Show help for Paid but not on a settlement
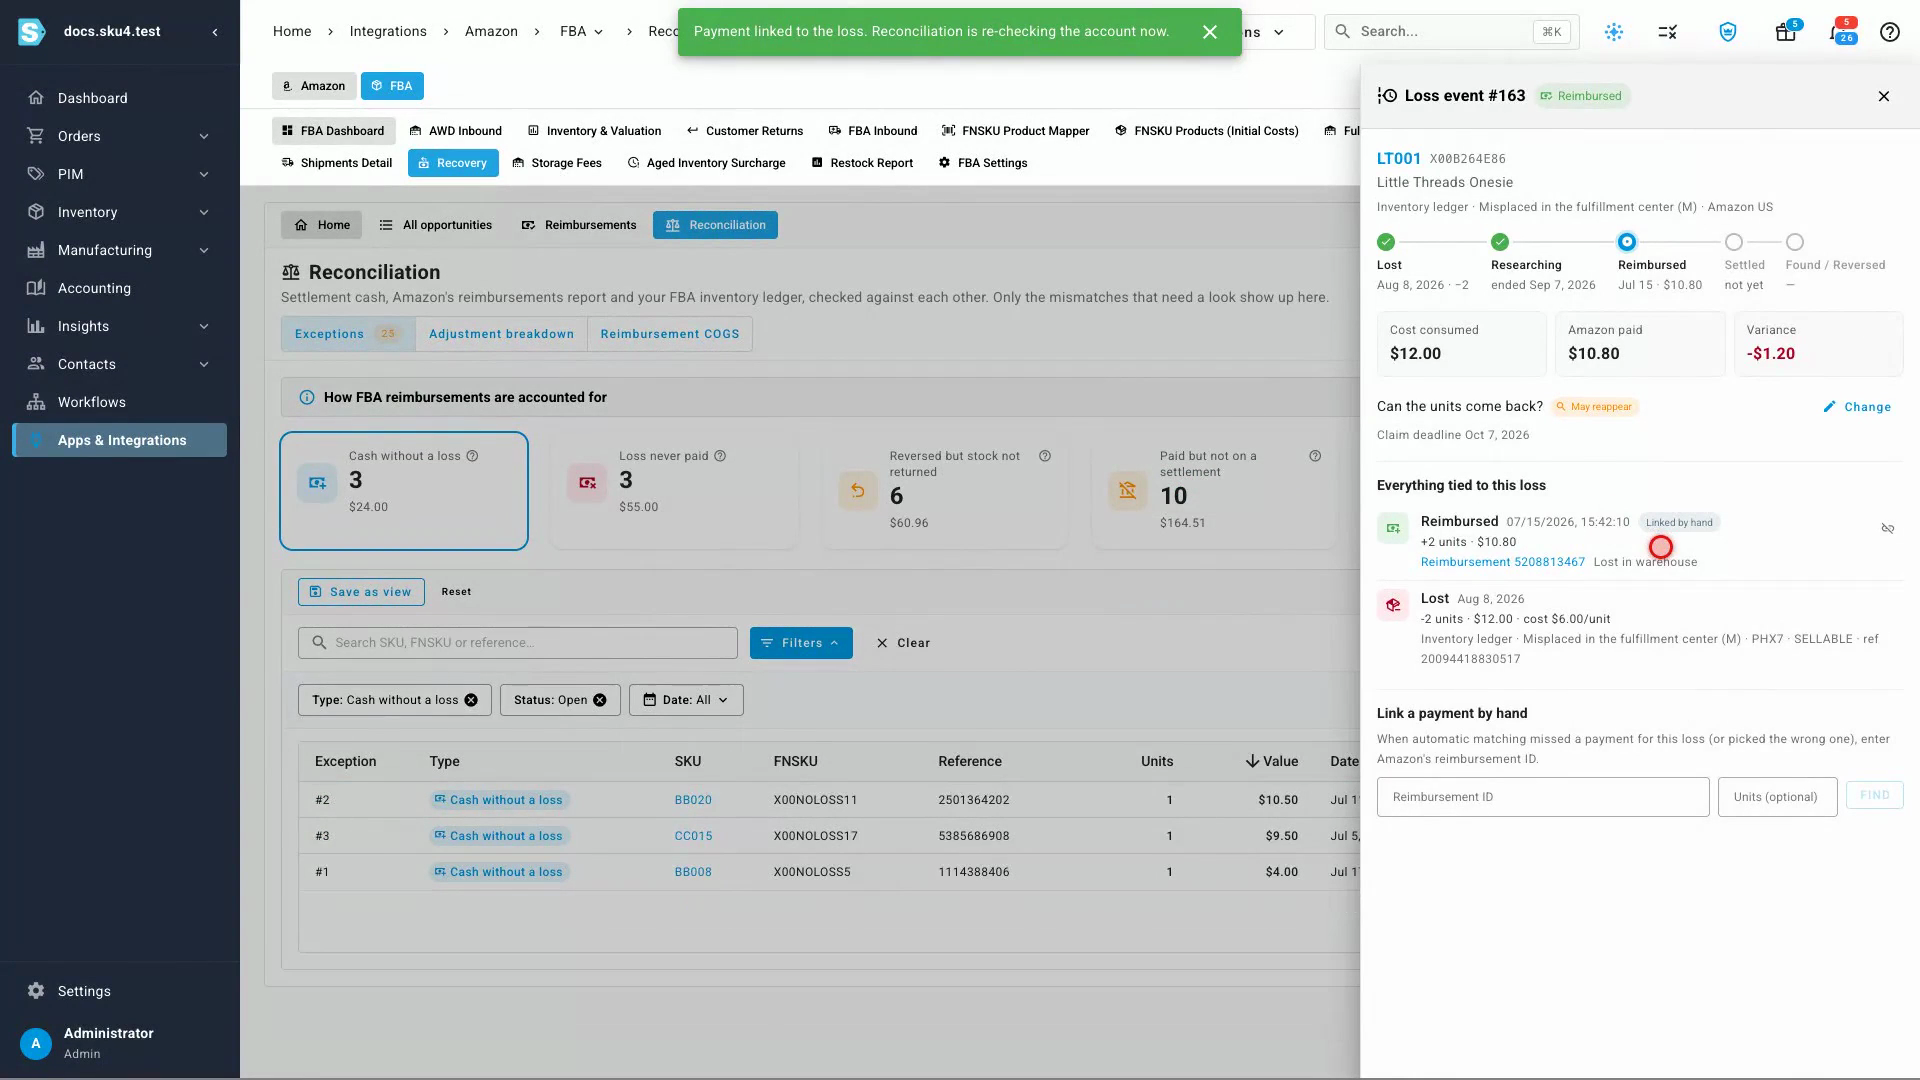This screenshot has height=1080, width=1920. [x=1315, y=456]
